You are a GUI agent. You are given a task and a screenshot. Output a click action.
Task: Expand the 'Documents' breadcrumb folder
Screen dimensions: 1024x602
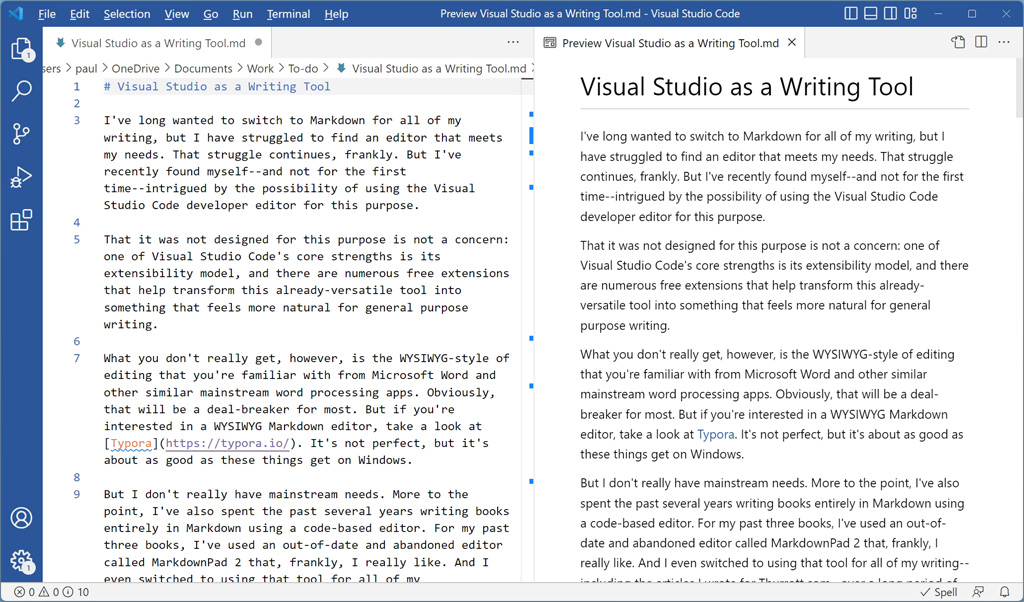click(x=203, y=69)
